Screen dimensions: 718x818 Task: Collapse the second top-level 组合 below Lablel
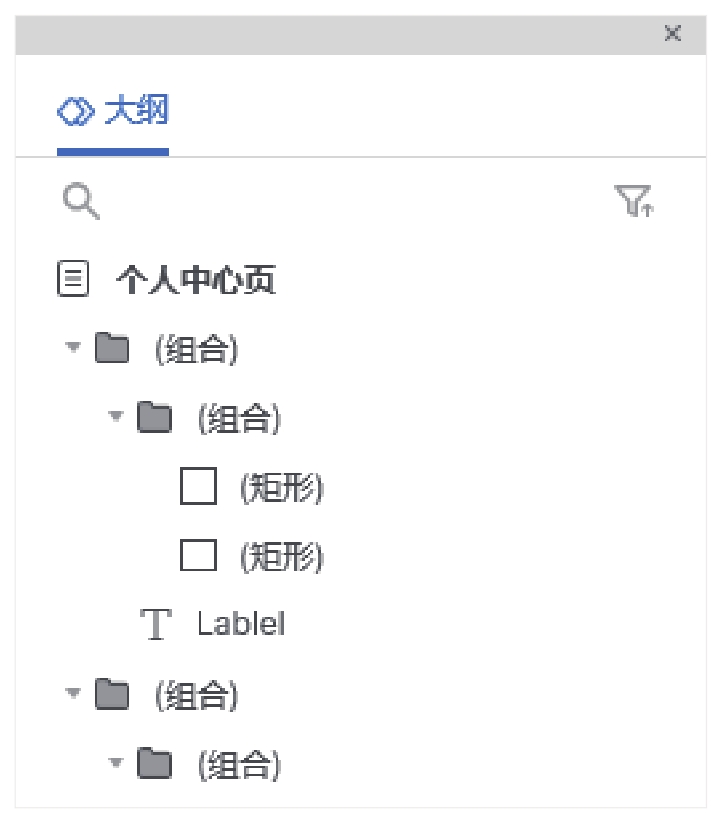[x=72, y=693]
